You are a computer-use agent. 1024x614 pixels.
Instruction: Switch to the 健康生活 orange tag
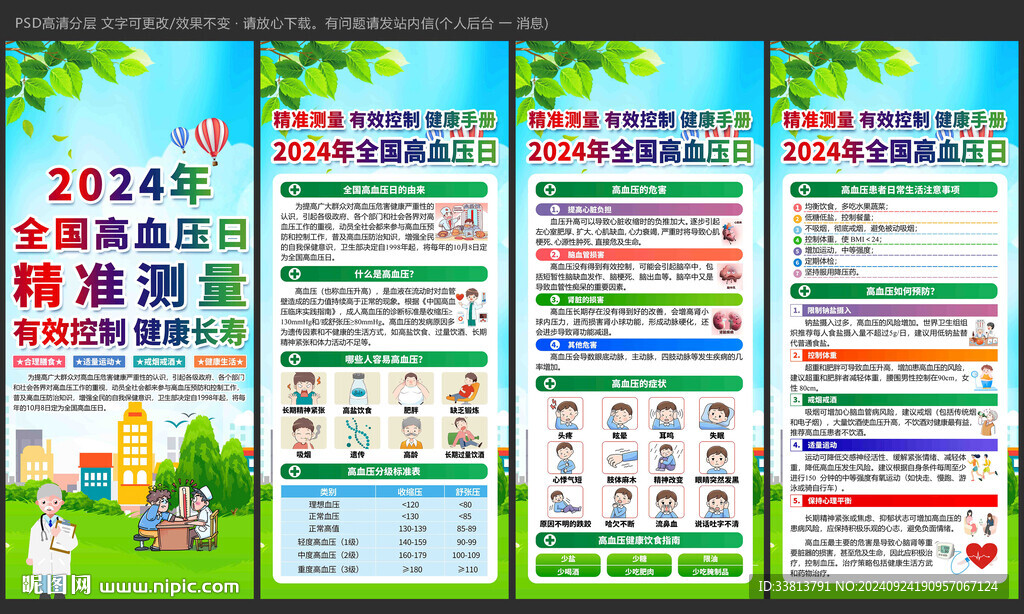(212, 361)
